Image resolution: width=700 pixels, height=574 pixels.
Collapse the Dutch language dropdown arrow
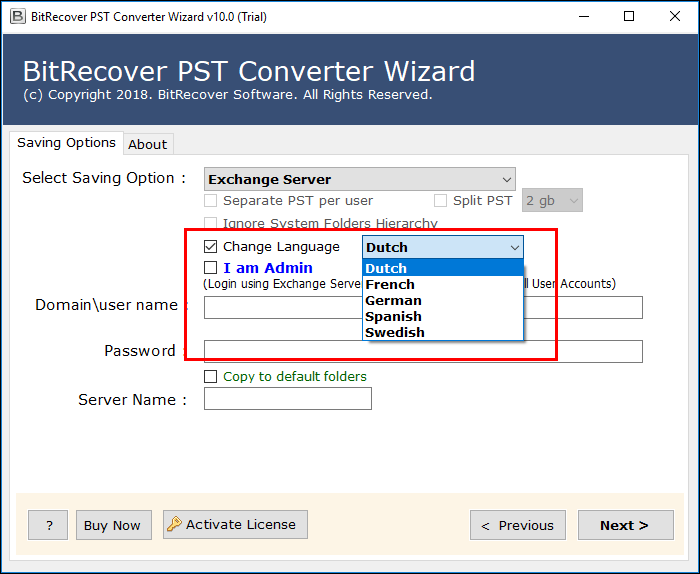514,247
